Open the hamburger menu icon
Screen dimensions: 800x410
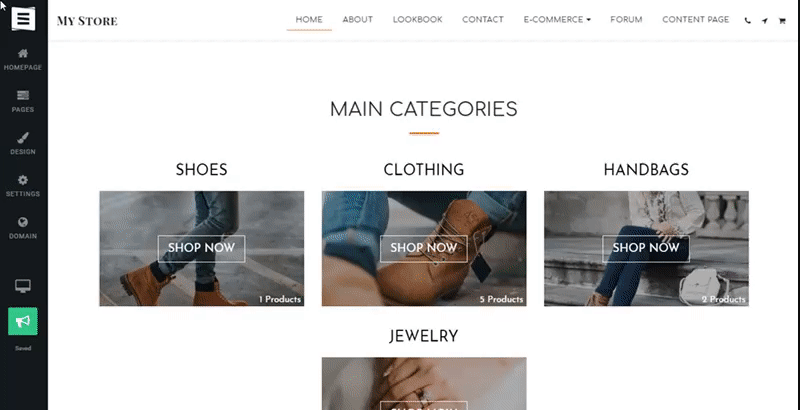(x=23, y=18)
